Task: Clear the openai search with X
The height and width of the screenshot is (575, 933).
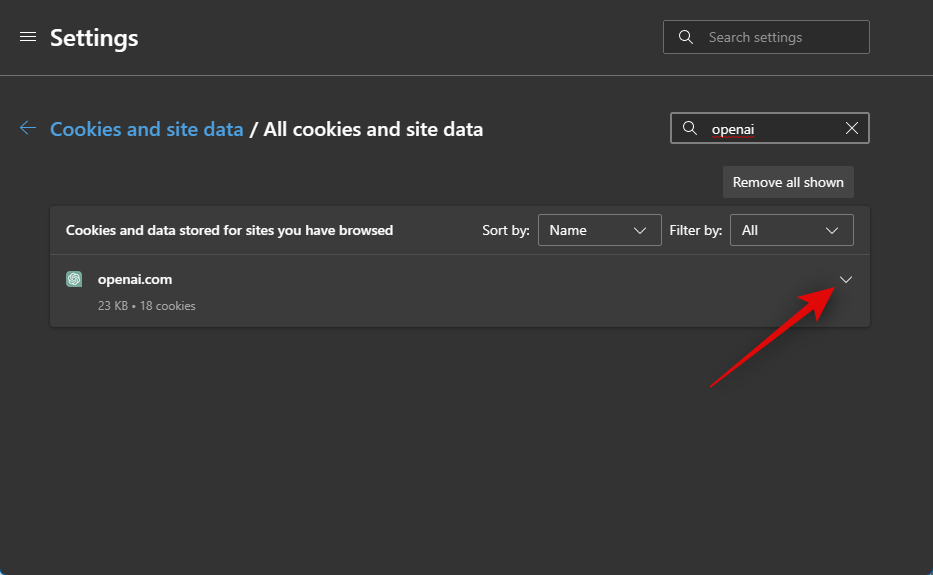Action: point(851,128)
